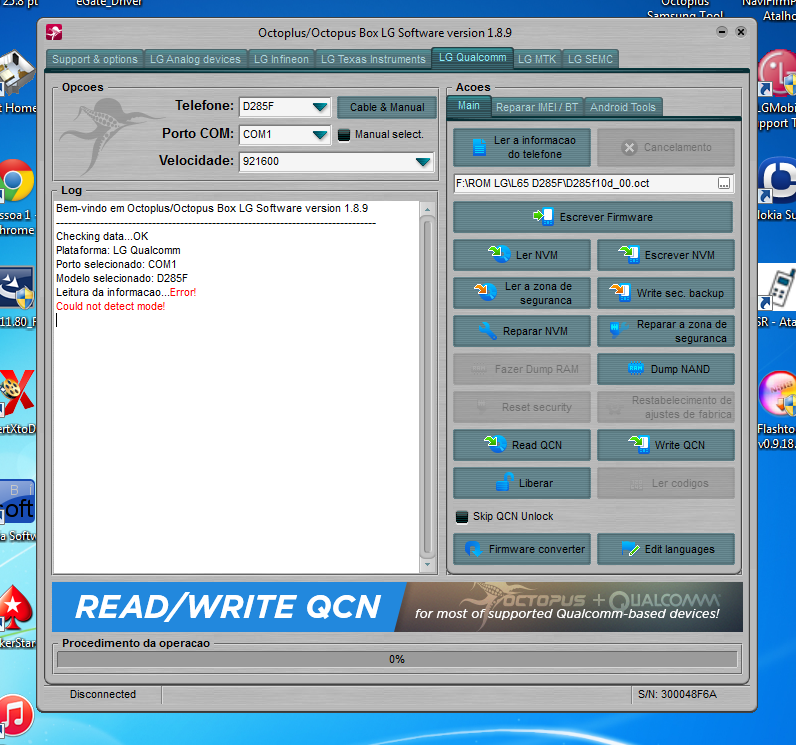Viewport: 796px width, 745px height.
Task: Click the S/N: 300048F6A status entry
Action: 677,694
